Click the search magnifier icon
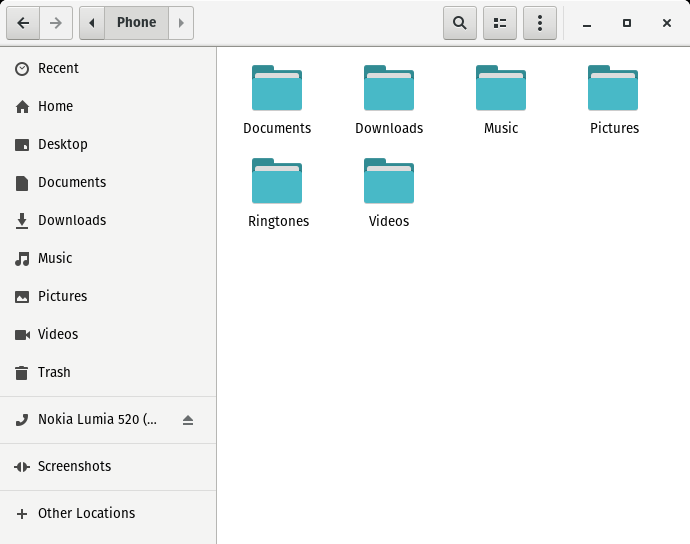The height and width of the screenshot is (544, 690). pyautogui.click(x=459, y=23)
